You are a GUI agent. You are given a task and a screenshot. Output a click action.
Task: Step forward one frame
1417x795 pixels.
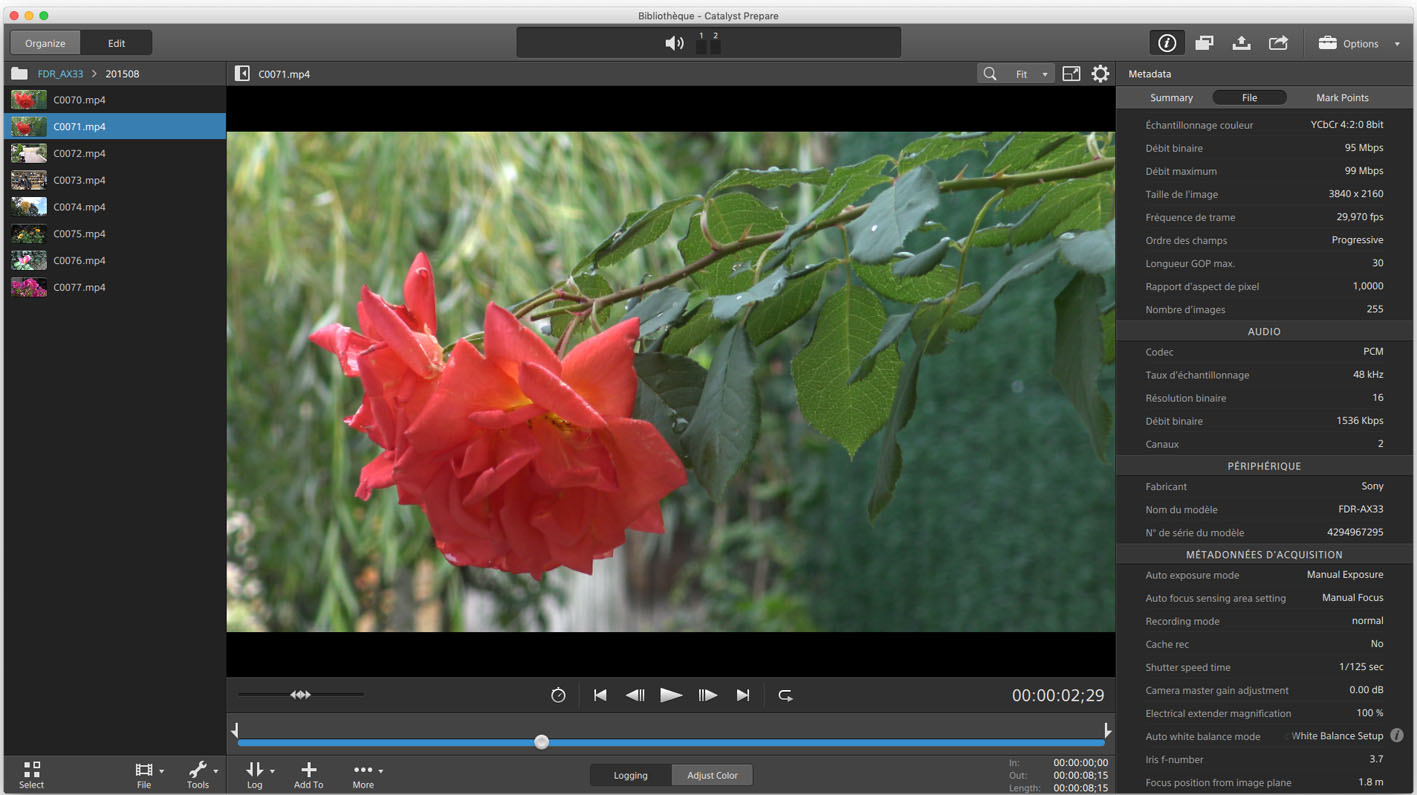[708, 695]
